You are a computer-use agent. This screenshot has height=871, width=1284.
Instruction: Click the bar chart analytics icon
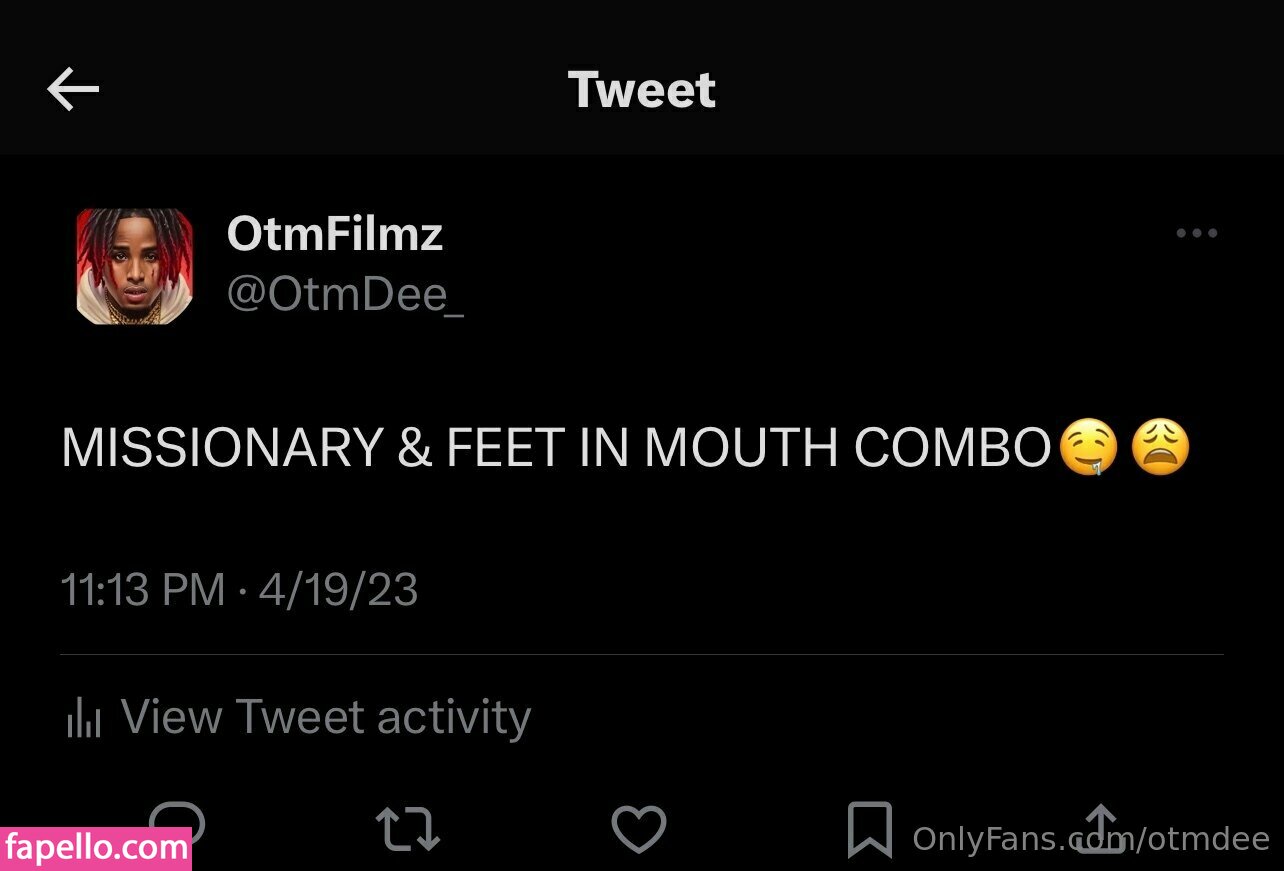[x=84, y=718]
